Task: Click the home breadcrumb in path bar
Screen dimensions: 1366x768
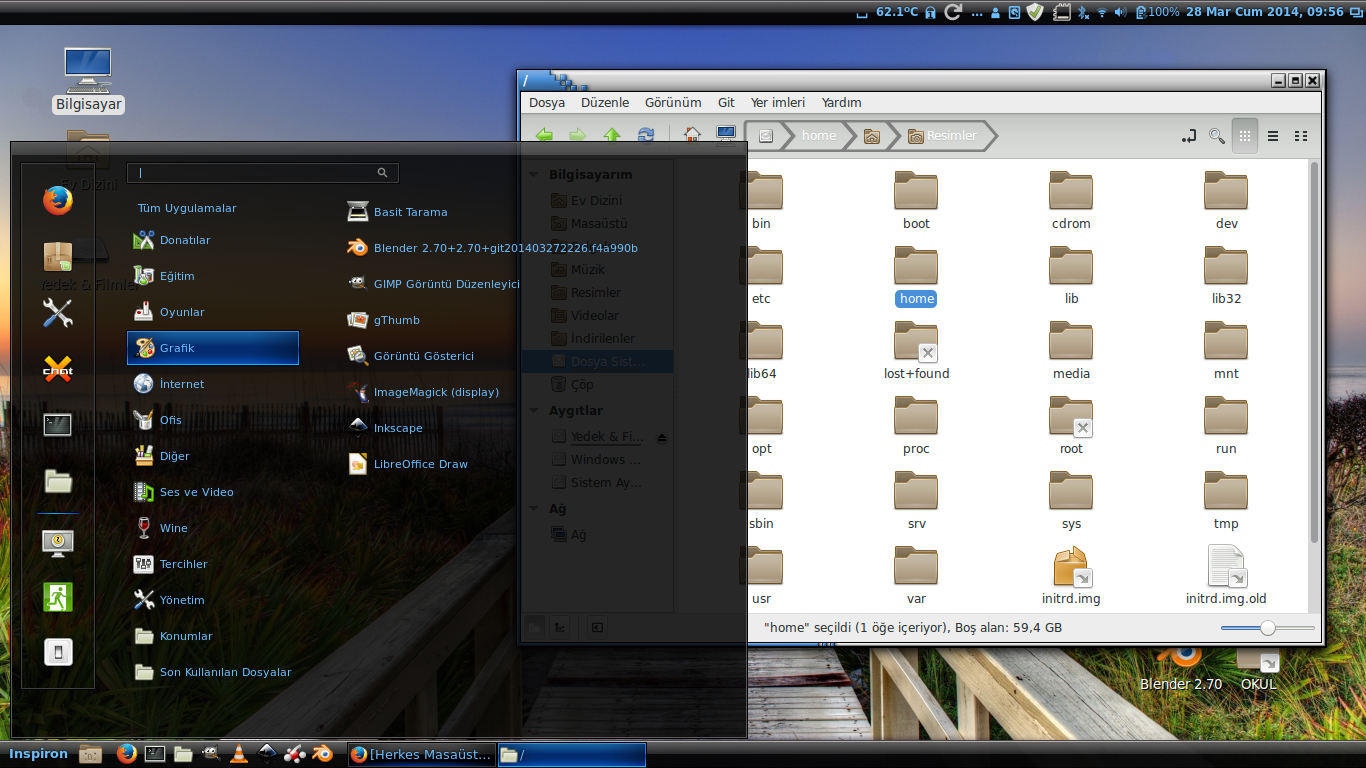Action: [819, 136]
